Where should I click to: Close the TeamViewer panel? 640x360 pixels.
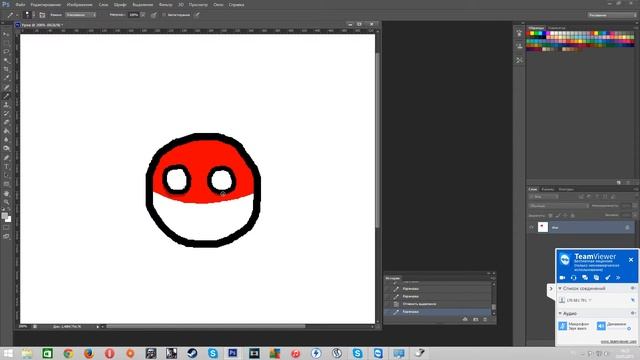631,260
